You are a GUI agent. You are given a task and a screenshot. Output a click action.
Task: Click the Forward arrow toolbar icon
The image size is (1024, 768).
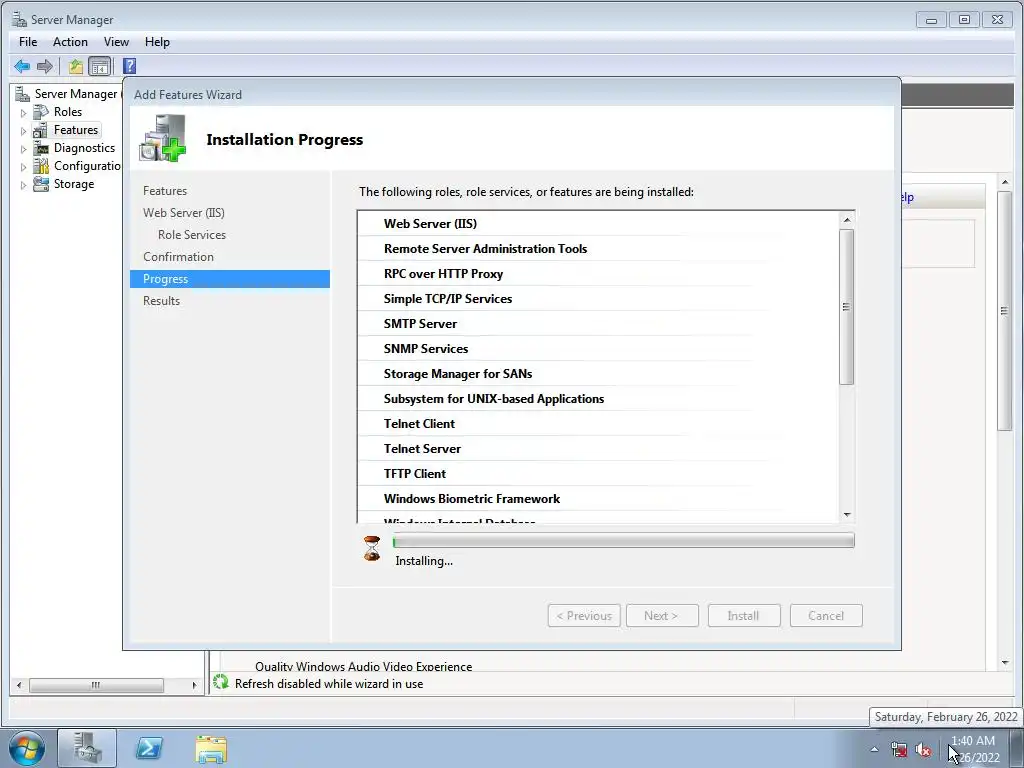44,66
